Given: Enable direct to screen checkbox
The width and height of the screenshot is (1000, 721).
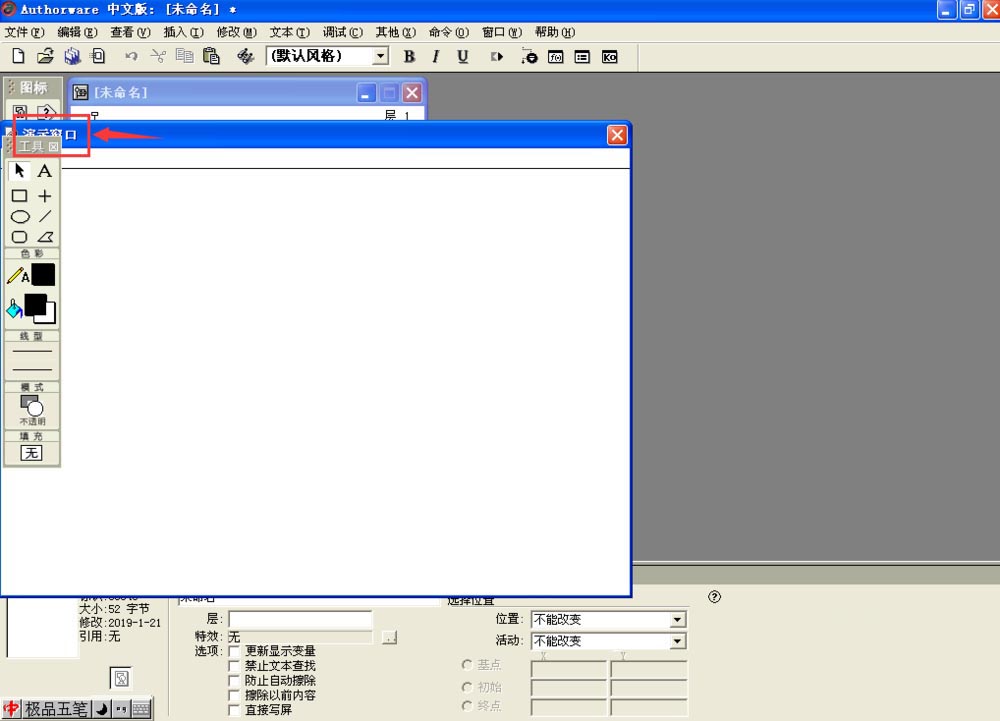Looking at the screenshot, I should click(235, 710).
